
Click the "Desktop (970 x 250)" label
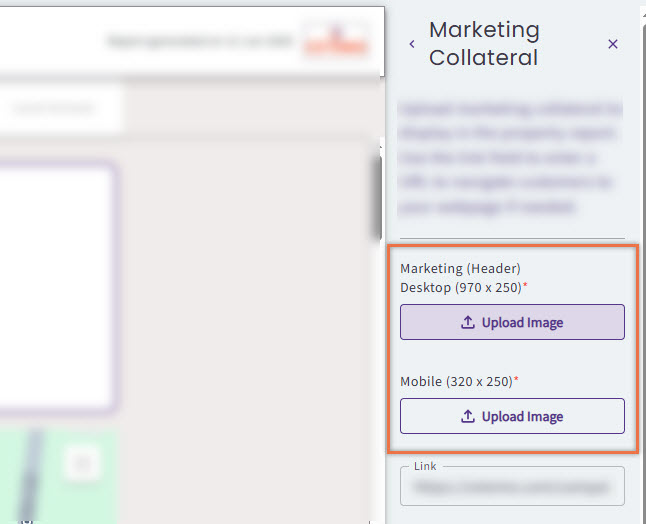click(x=463, y=288)
